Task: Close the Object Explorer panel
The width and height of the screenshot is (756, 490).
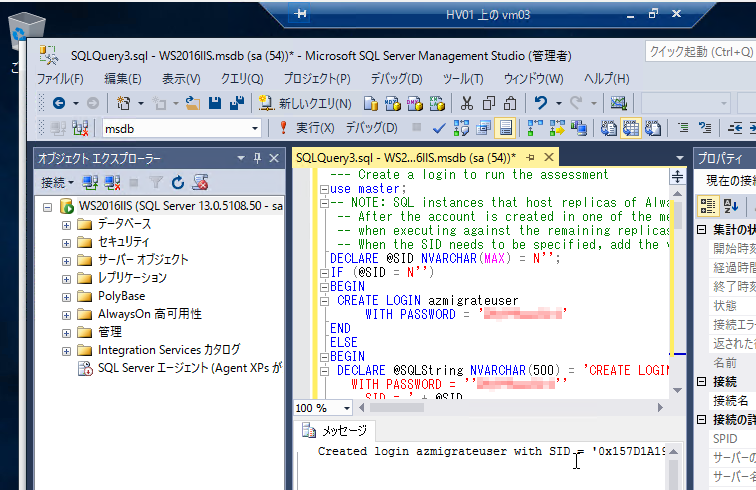Action: tap(274, 158)
